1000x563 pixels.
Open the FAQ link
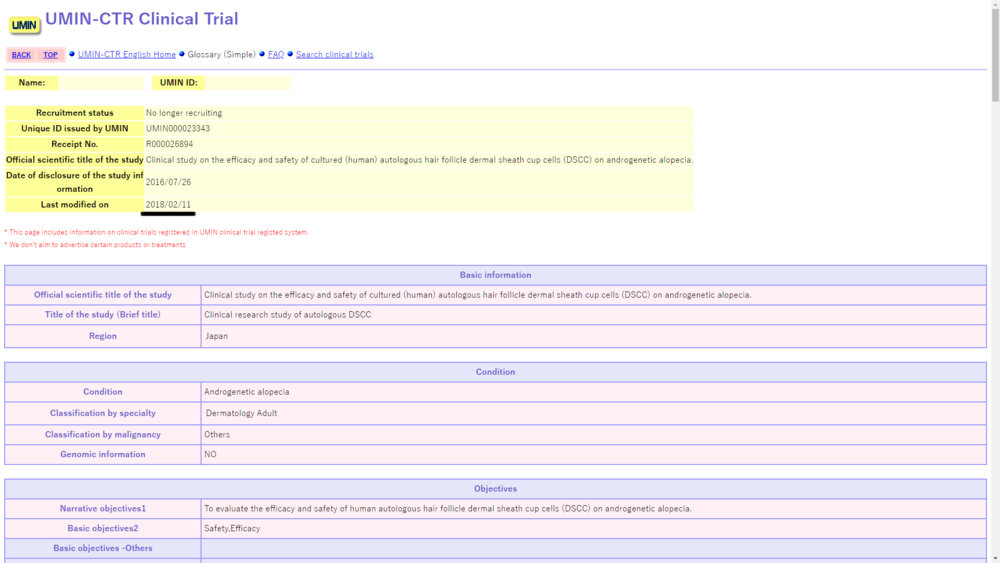click(275, 54)
